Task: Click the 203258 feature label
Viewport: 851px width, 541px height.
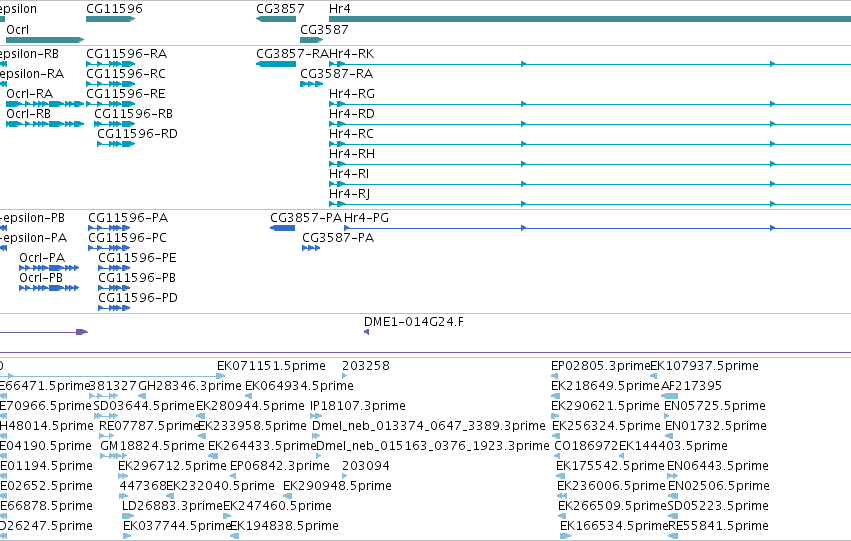Action: pyautogui.click(x=366, y=366)
